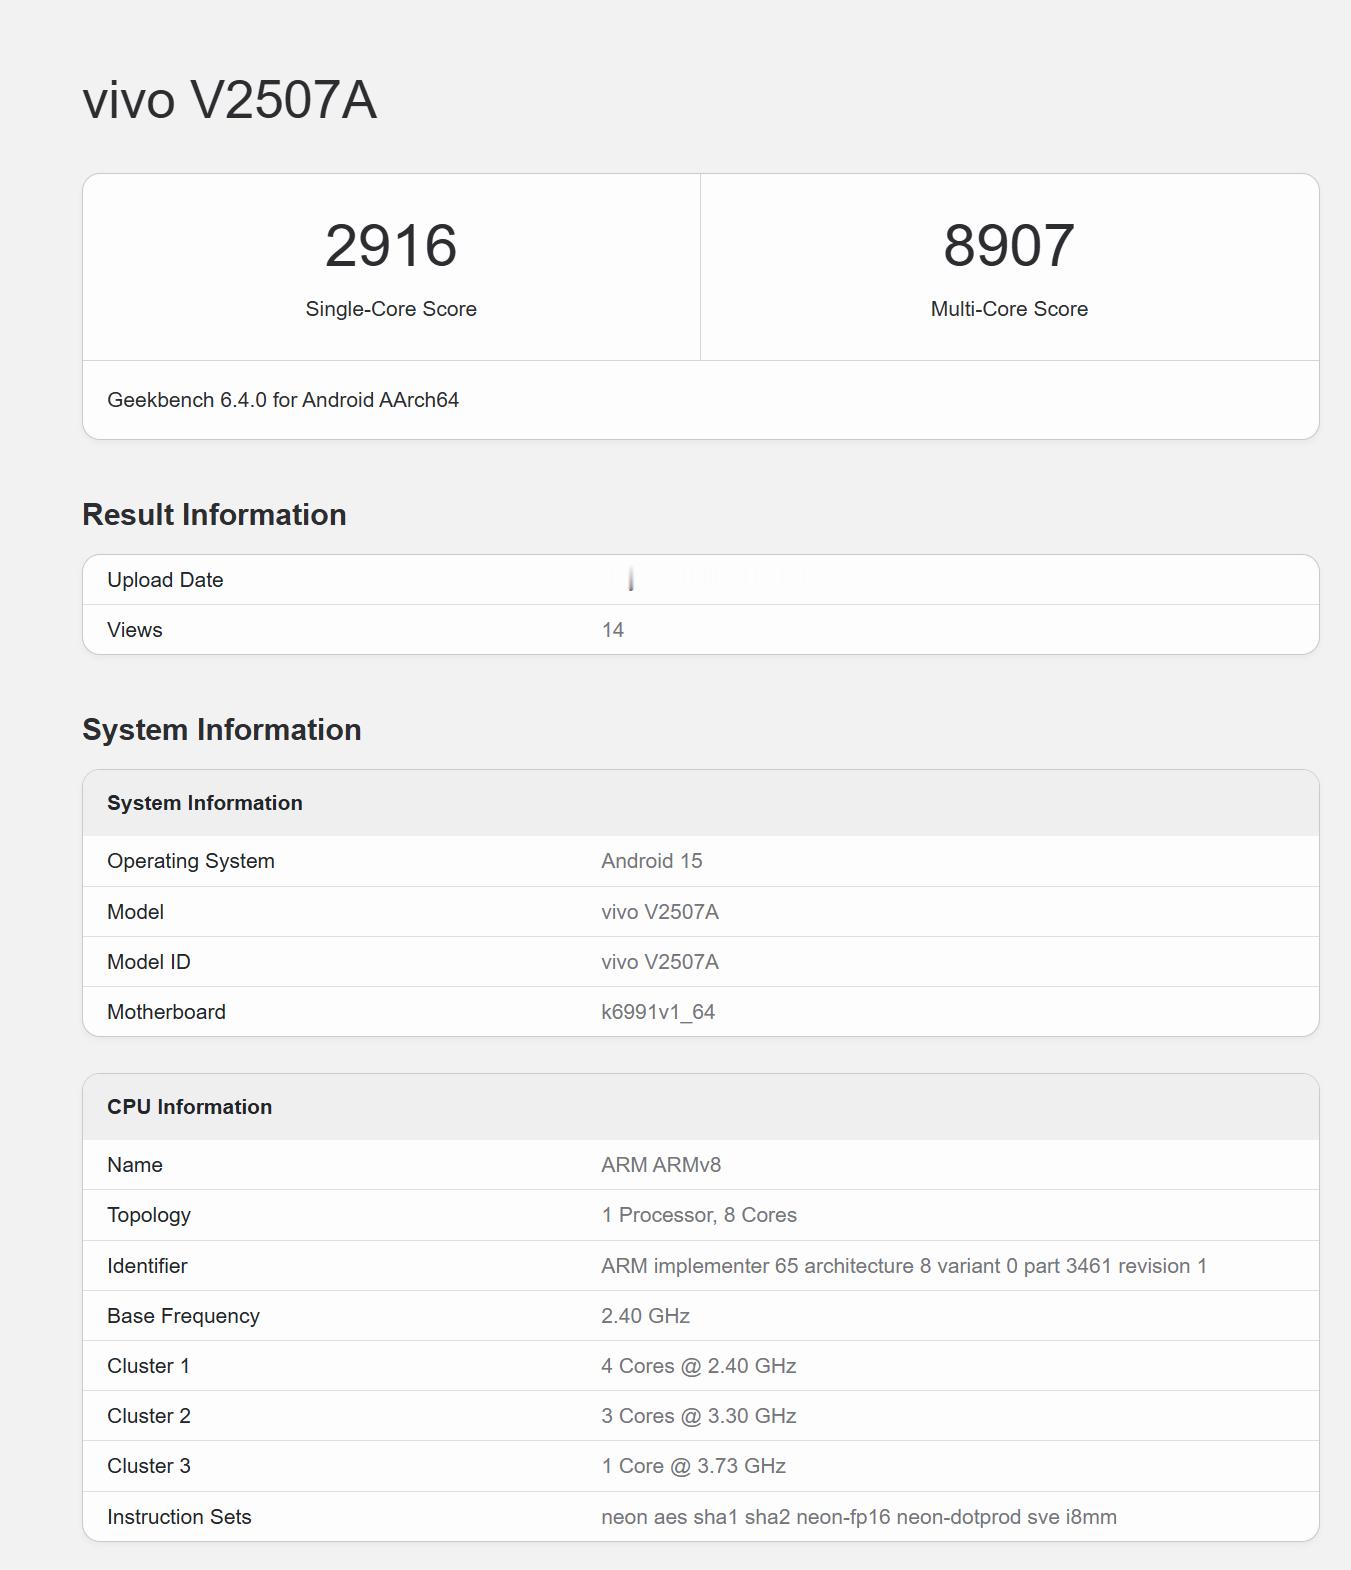
Task: Select the Model value vivo V2507A
Action: [x=660, y=912]
